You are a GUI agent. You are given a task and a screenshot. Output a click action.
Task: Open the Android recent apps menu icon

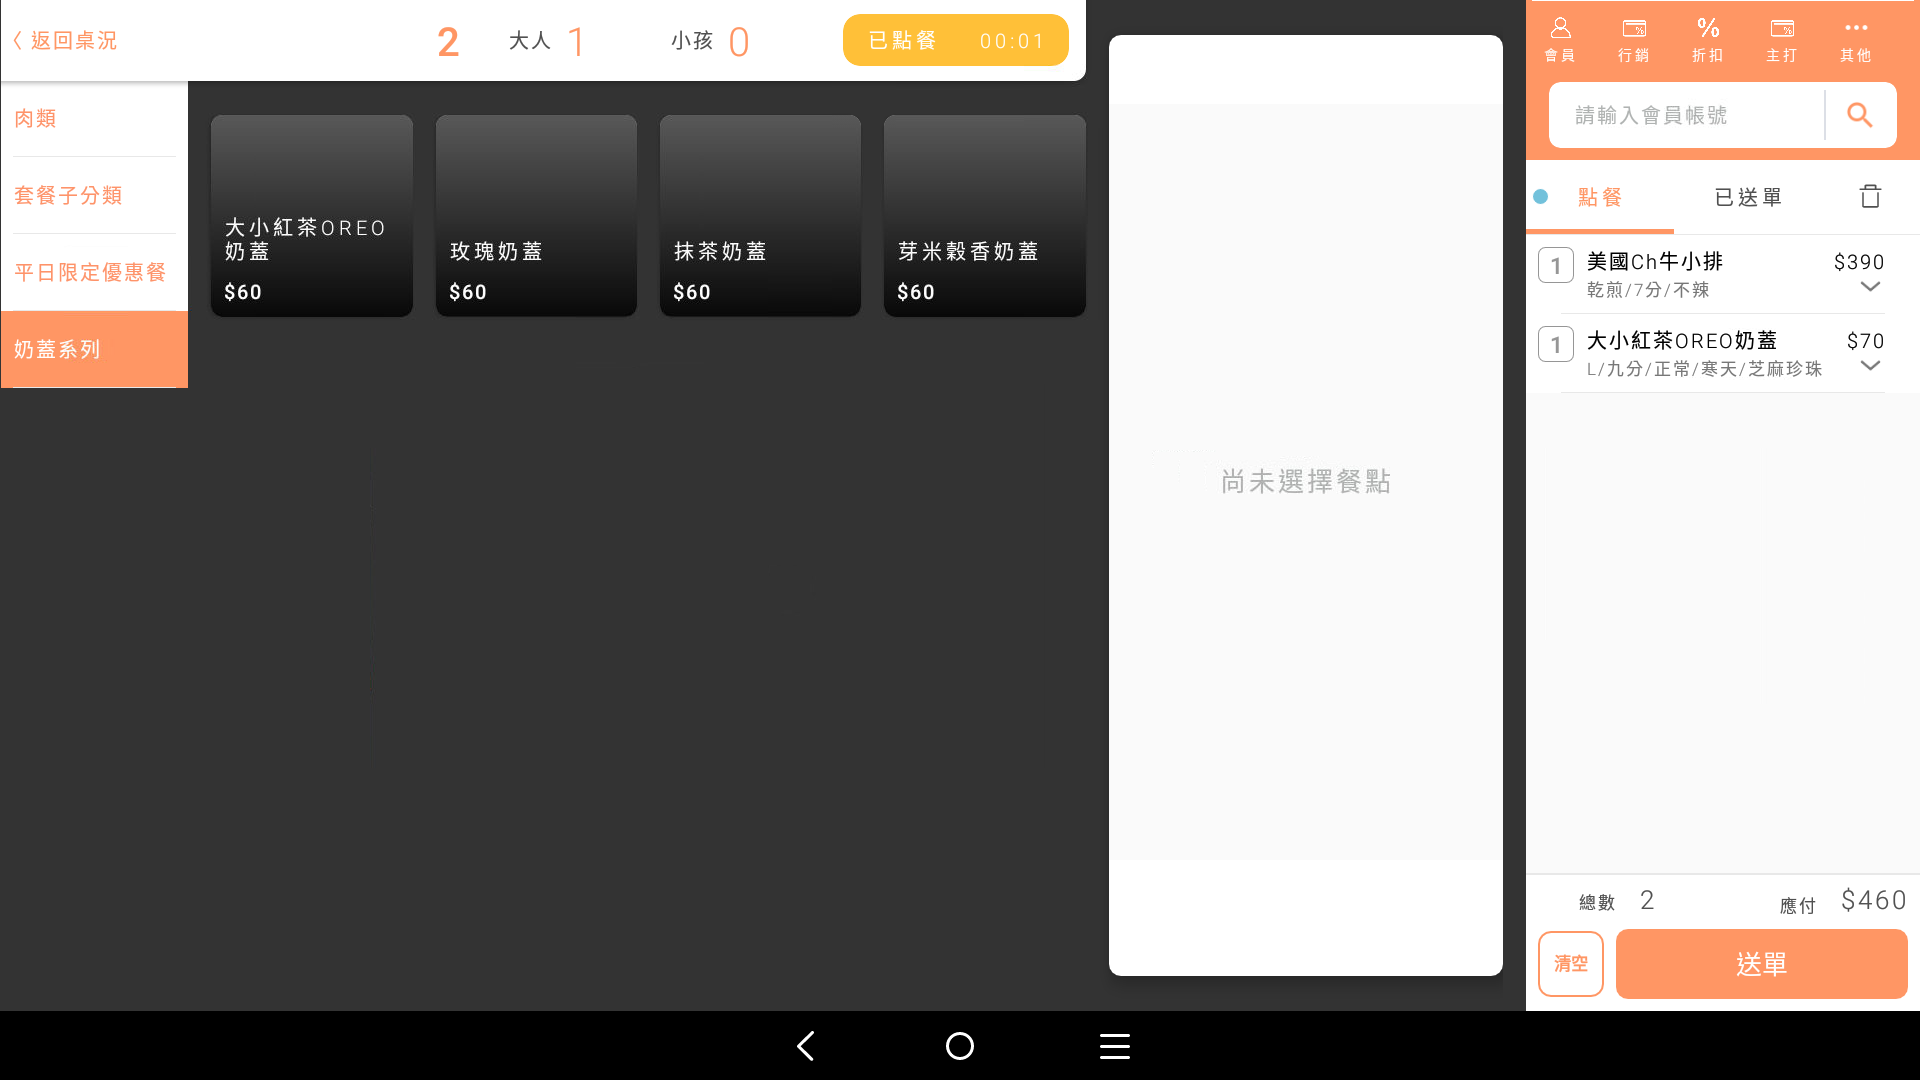pyautogui.click(x=1115, y=1046)
